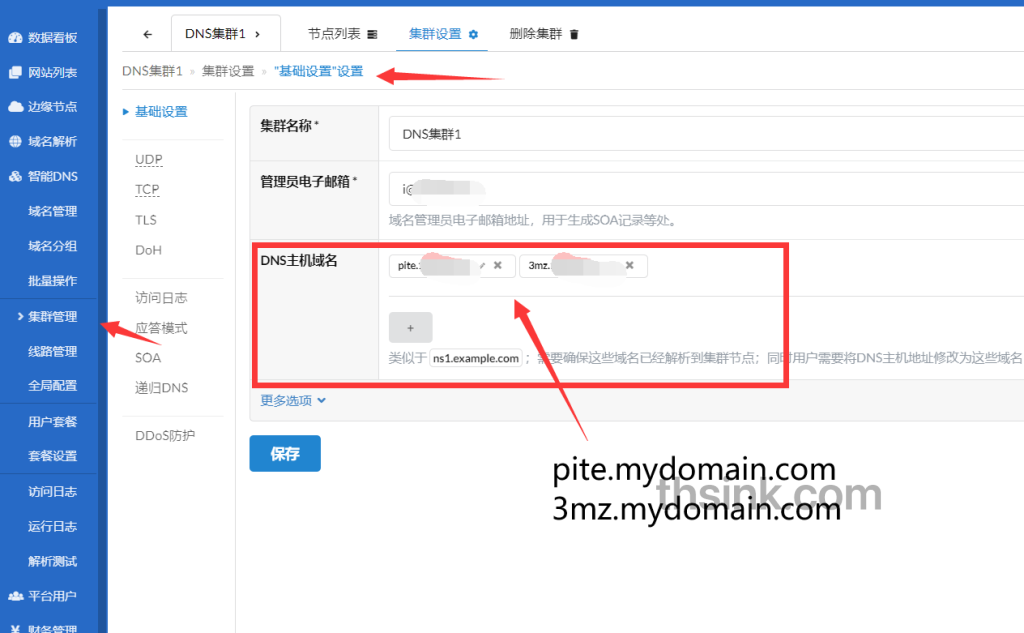Click the ns1.example.com example chip
The width and height of the screenshot is (1024, 633).
(475, 357)
